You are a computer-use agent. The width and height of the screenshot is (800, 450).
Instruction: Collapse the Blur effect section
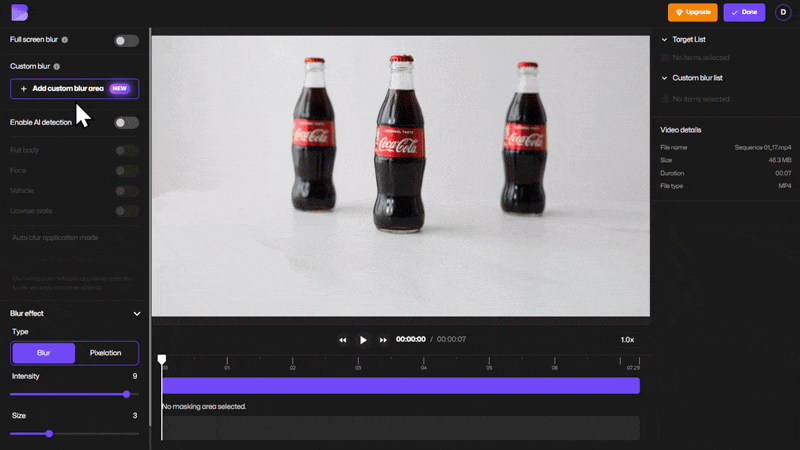click(137, 314)
